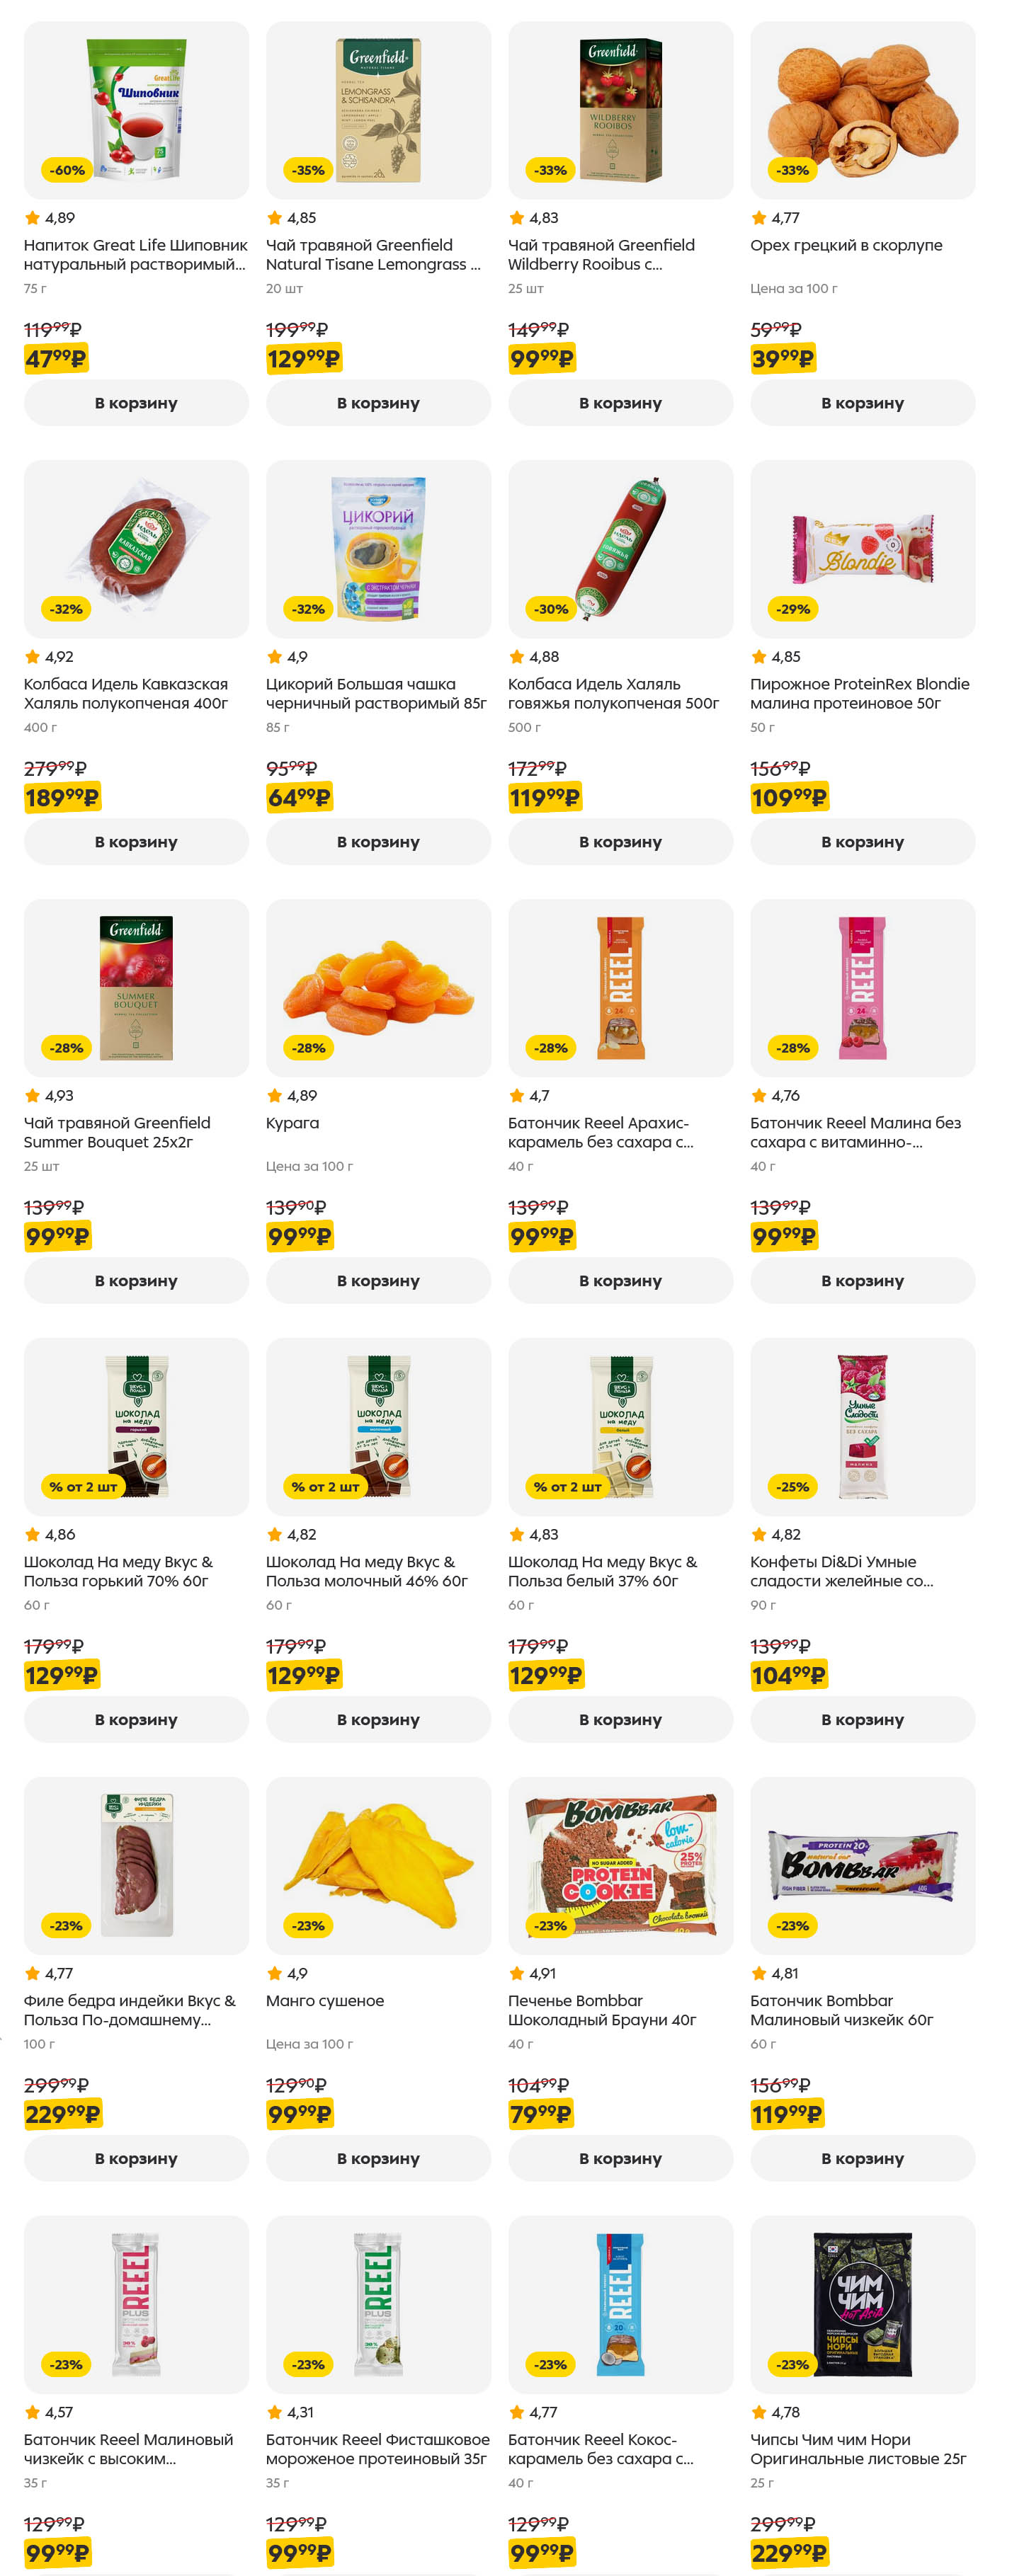Add Орех грецкий в скорлупе to cart
Viewport: 1012px width, 2576px height.
862,403
